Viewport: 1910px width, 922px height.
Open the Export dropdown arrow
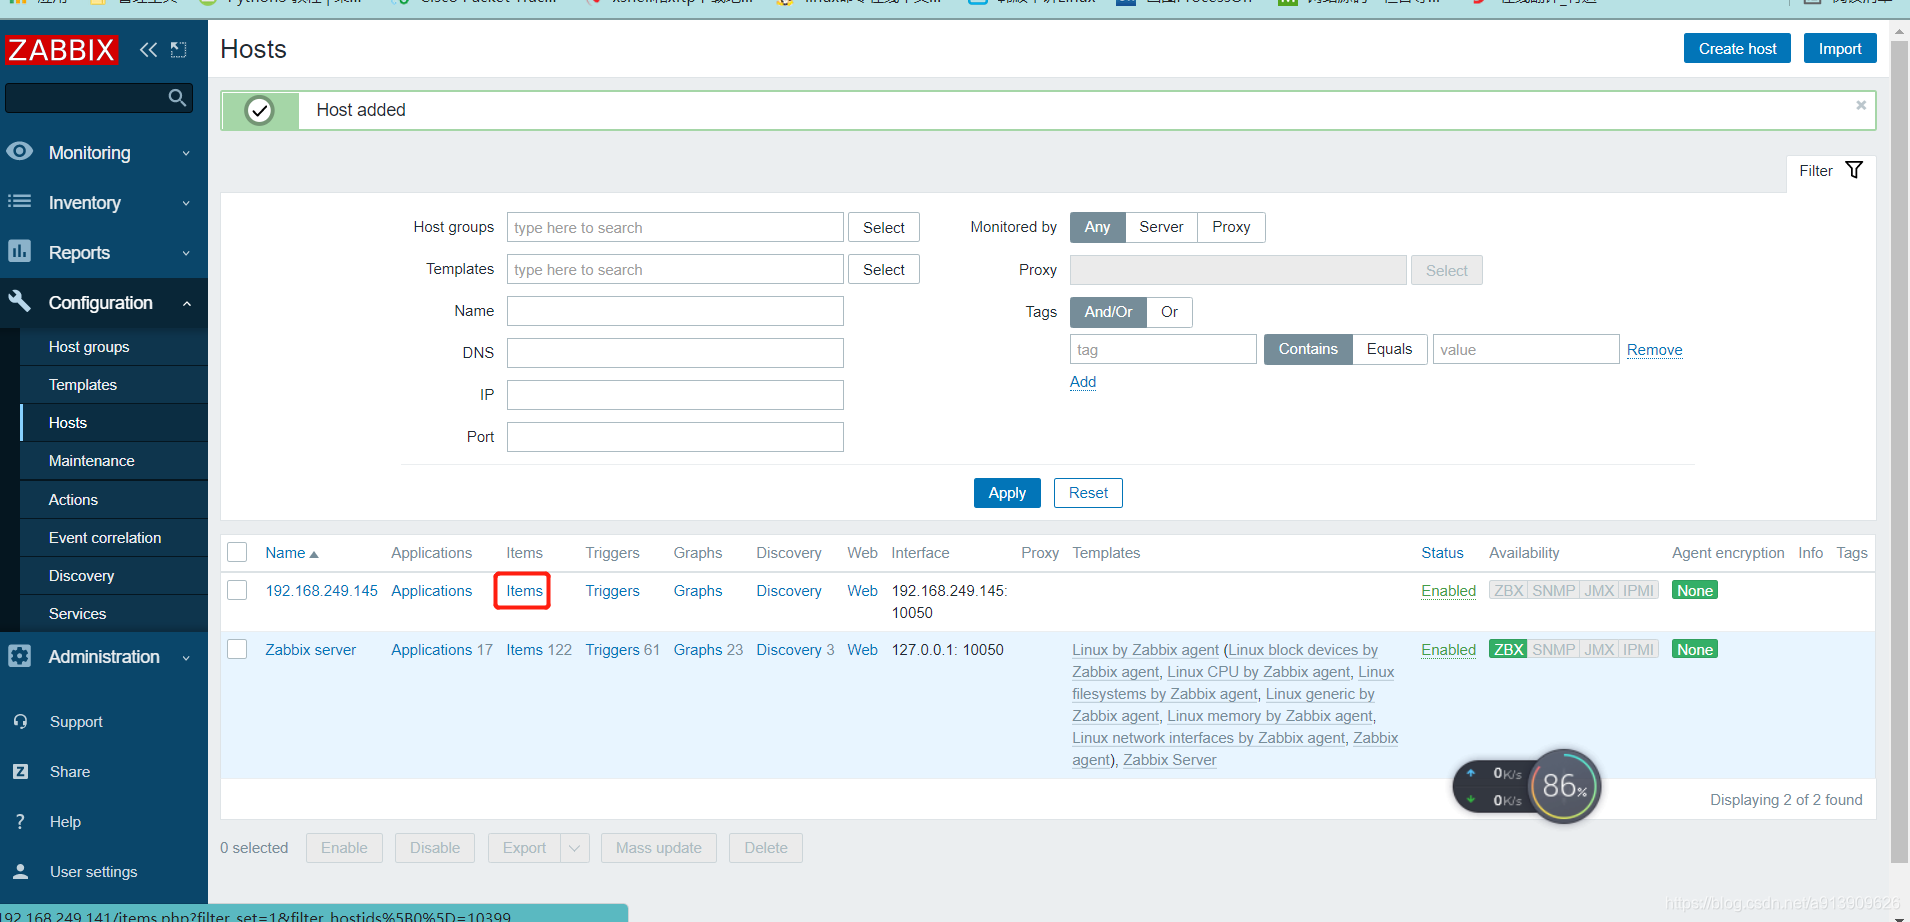point(575,848)
